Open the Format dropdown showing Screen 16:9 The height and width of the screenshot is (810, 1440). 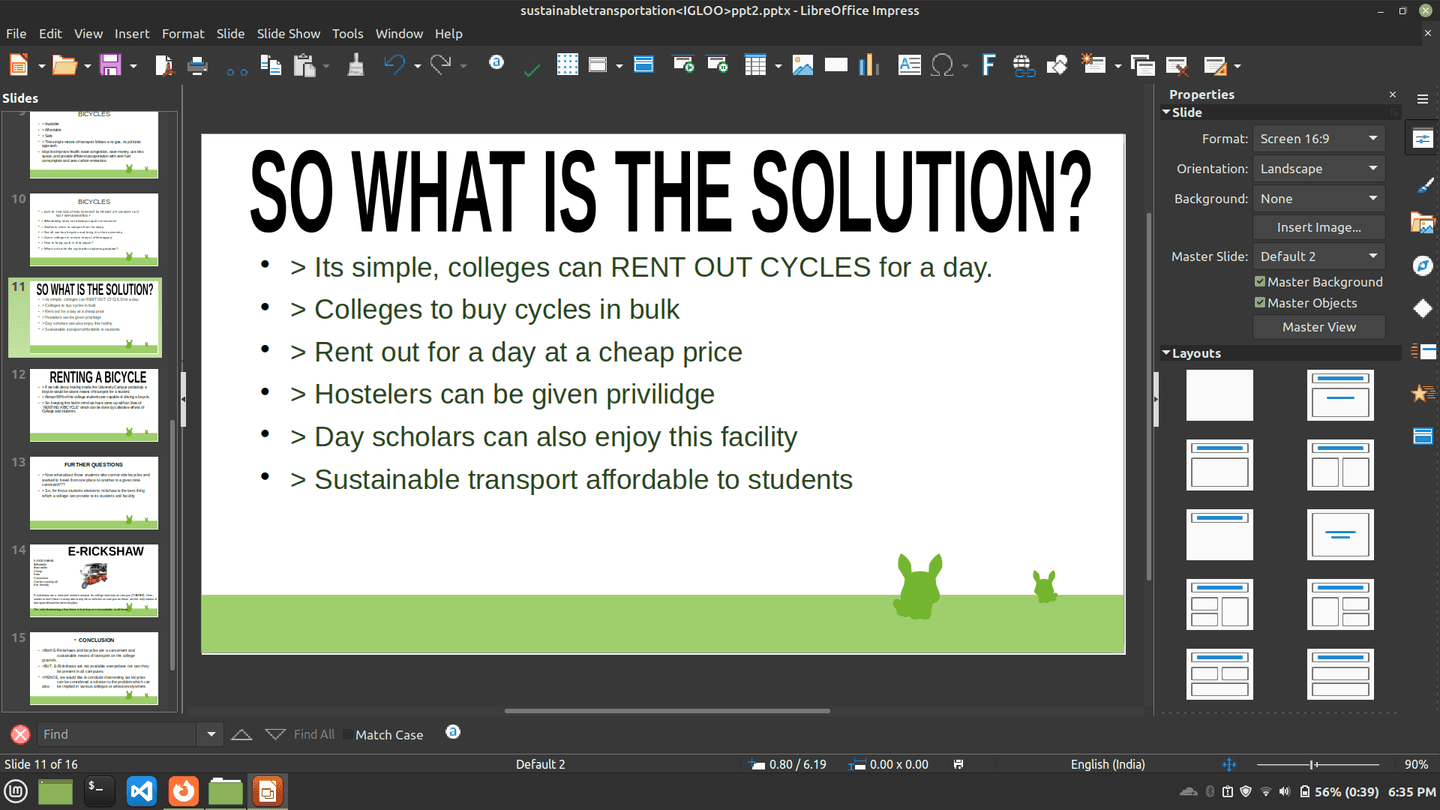click(x=1319, y=139)
